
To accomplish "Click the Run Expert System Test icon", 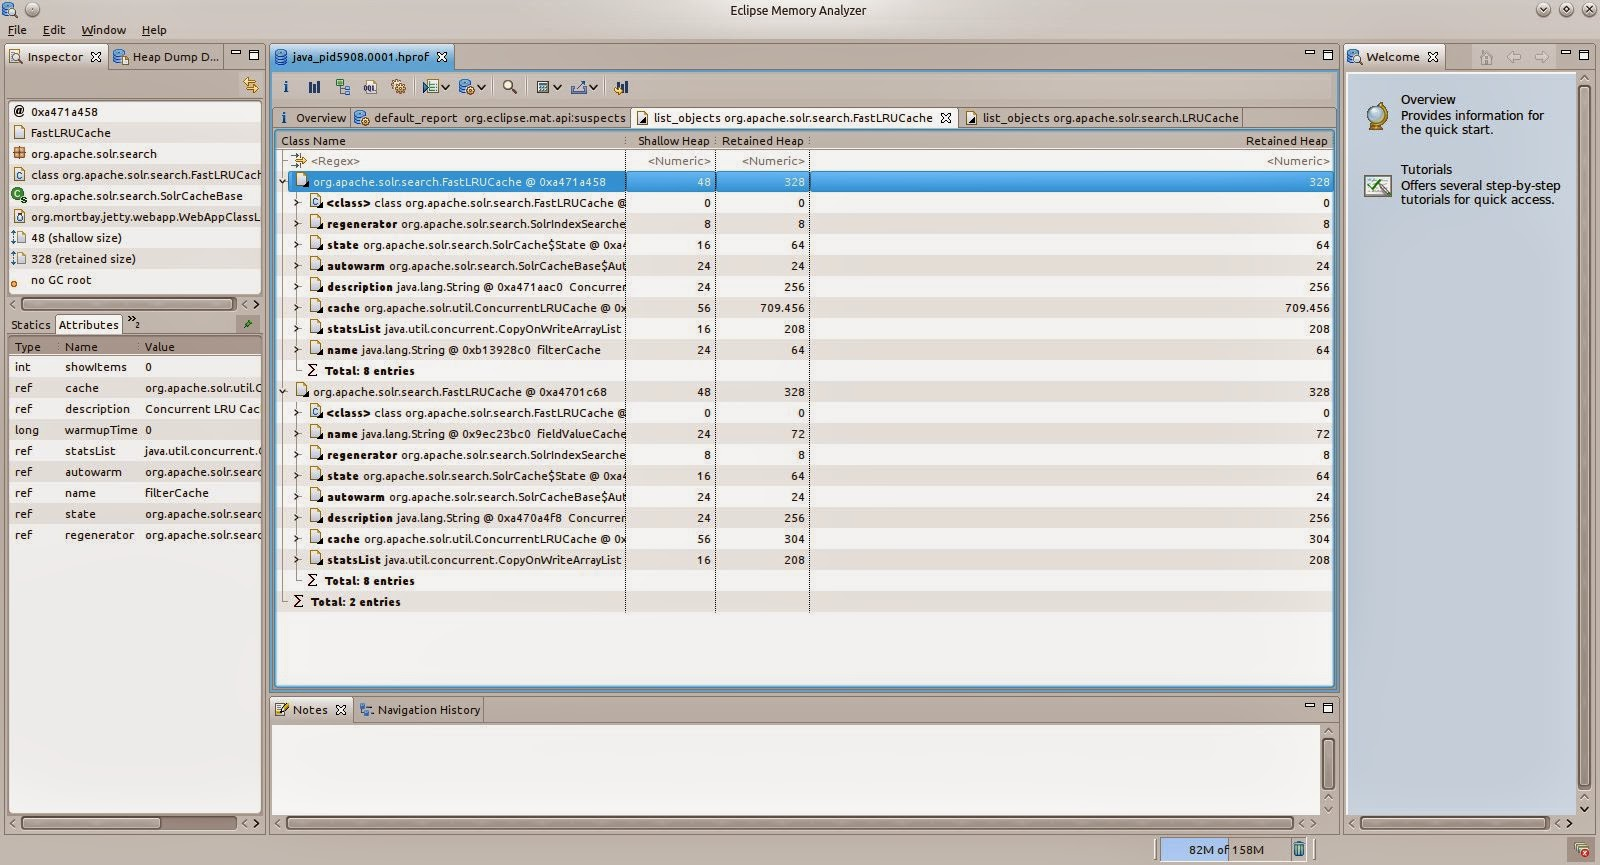I will tap(430, 87).
